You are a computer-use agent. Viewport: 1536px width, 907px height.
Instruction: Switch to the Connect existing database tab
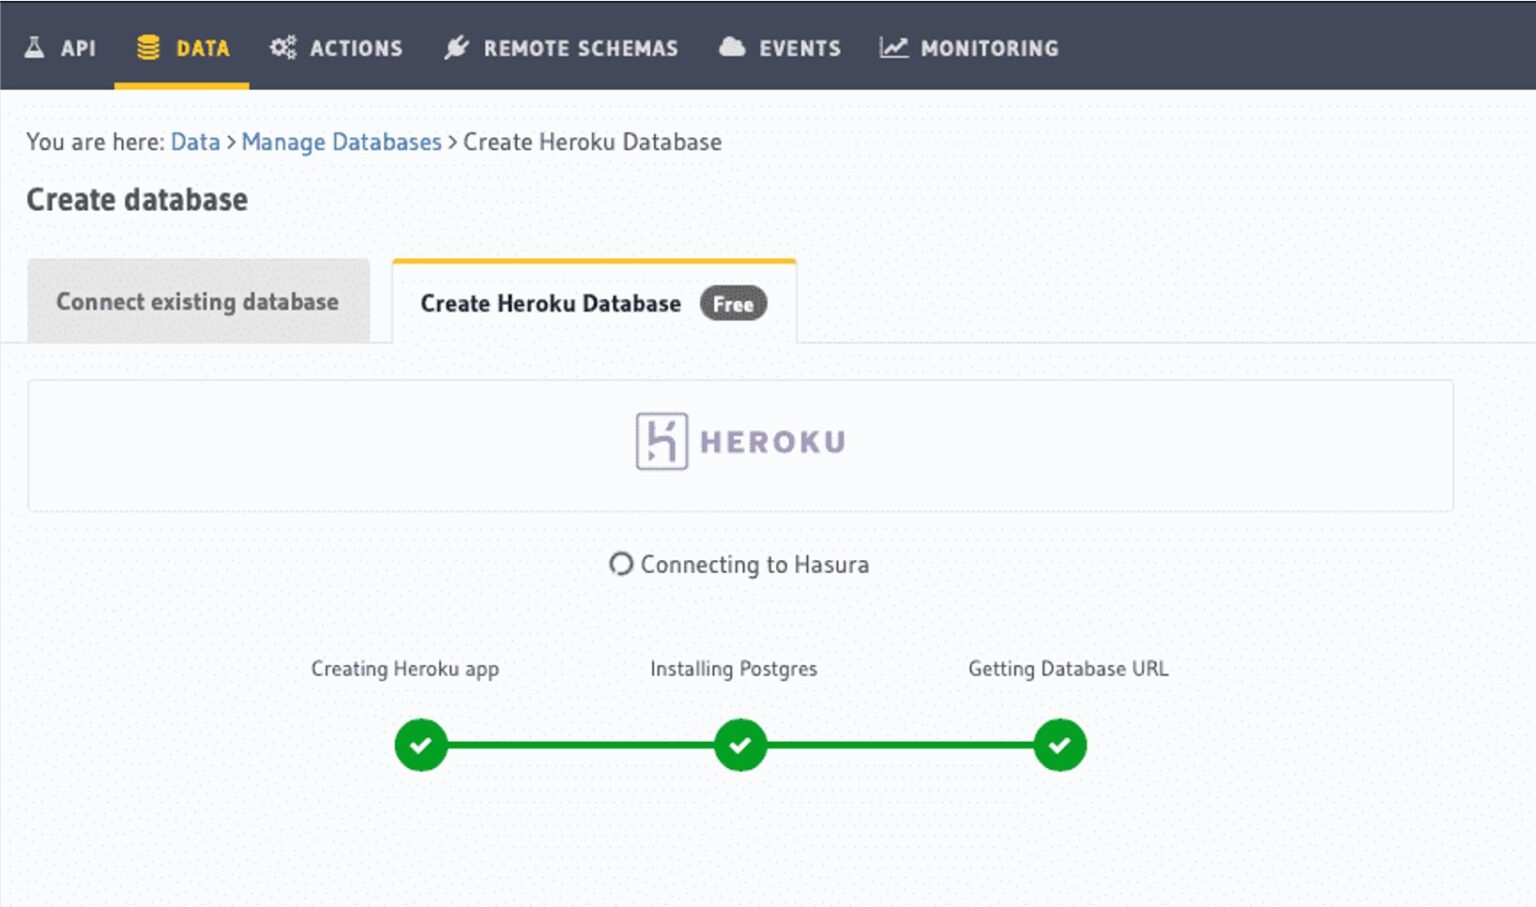[x=198, y=301]
